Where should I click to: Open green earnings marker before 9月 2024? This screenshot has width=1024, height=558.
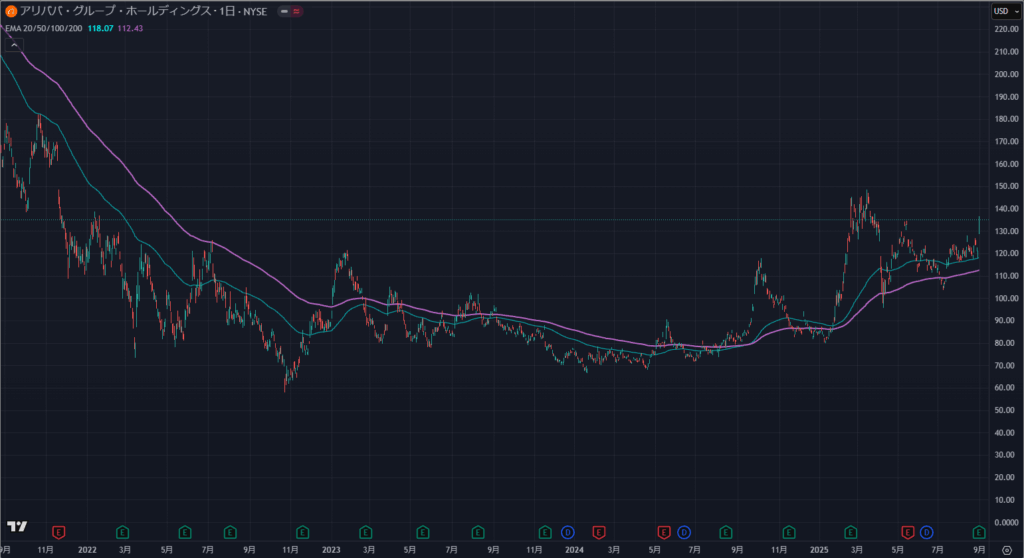[726, 533]
